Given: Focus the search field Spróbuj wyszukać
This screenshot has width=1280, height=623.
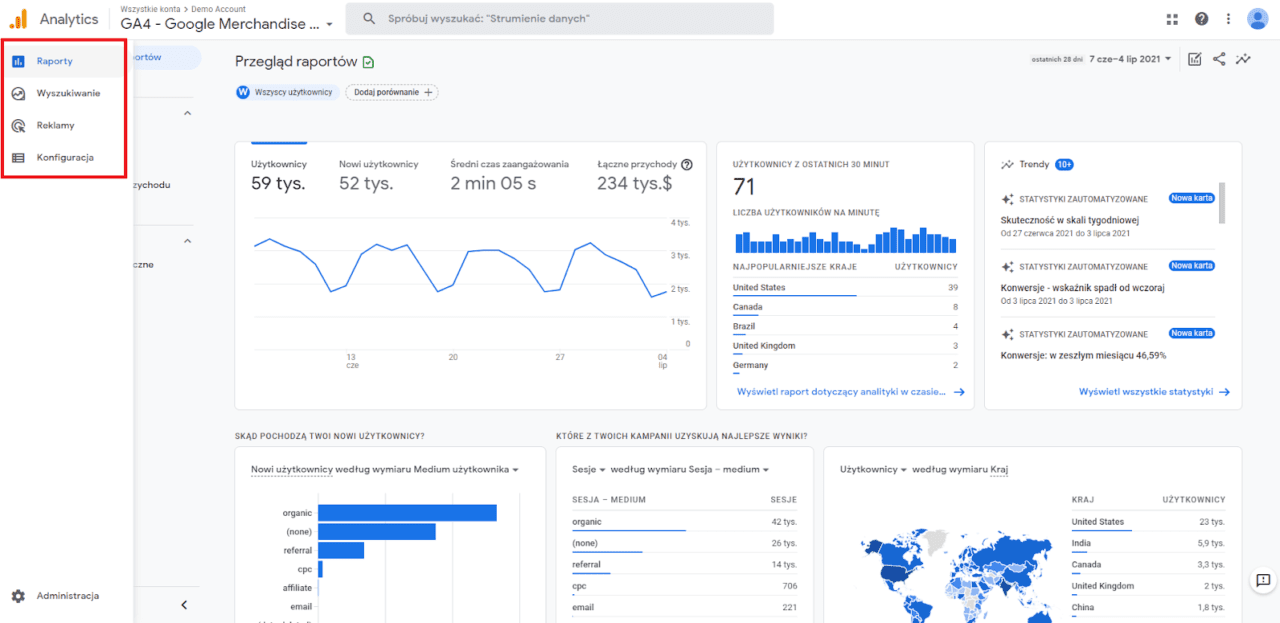Looking at the screenshot, I should [x=560, y=19].
